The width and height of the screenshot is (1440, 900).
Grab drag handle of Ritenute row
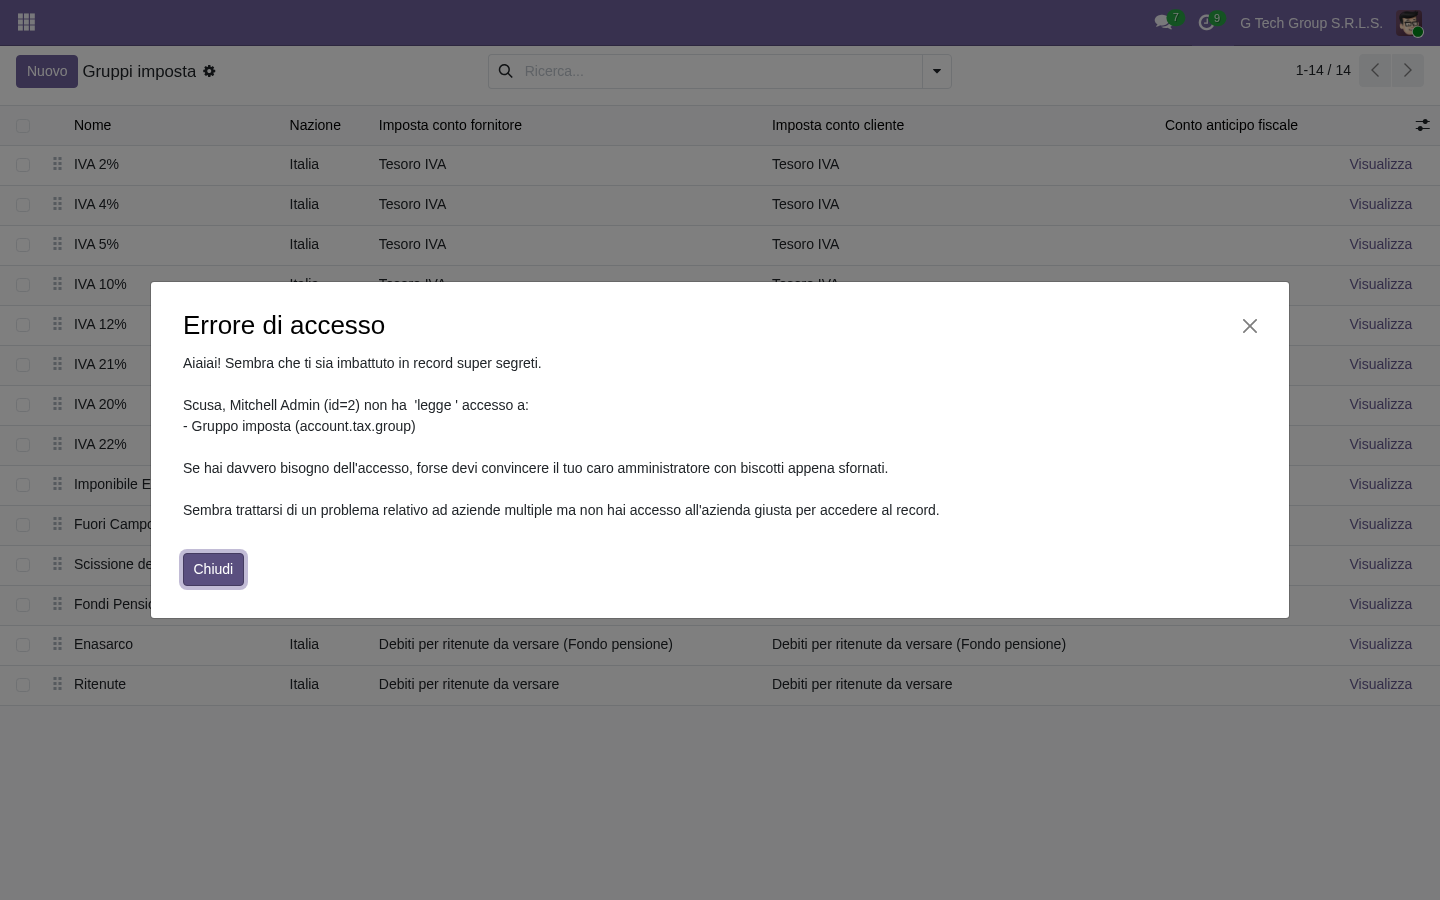coord(57,684)
